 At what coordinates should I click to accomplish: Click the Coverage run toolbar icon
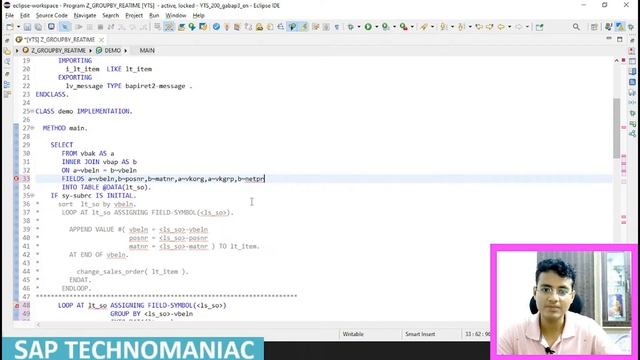pyautogui.click(x=385, y=27)
